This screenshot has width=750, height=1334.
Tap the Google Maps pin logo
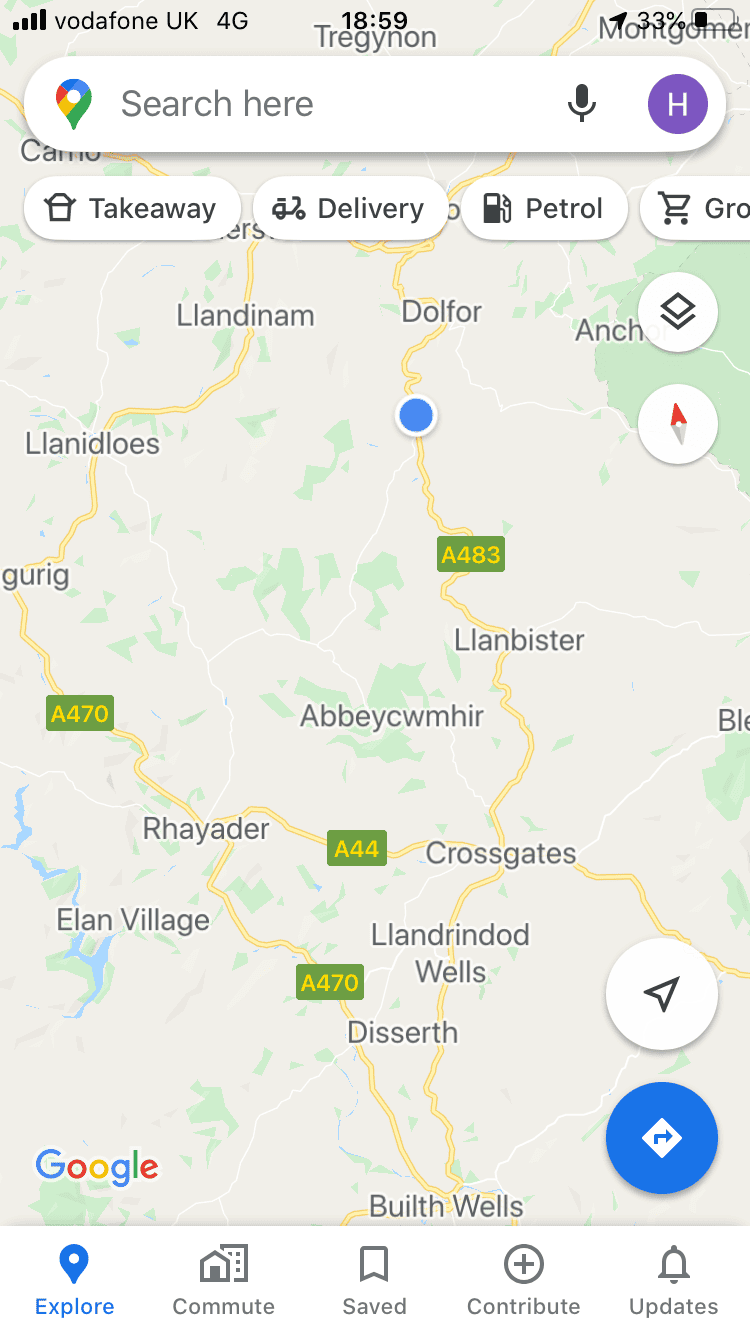(74, 104)
